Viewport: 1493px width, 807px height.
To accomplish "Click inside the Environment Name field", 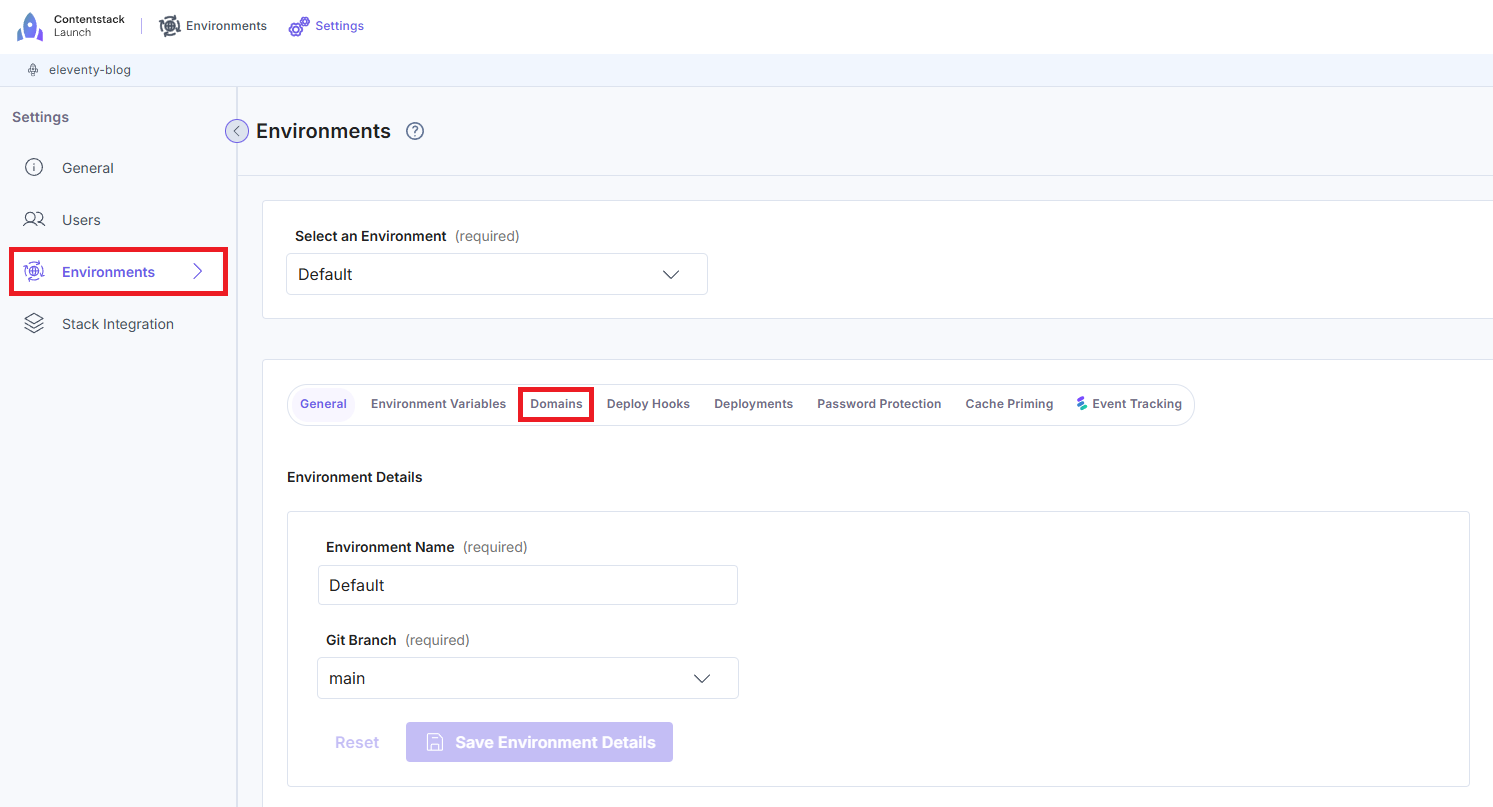I will (527, 585).
